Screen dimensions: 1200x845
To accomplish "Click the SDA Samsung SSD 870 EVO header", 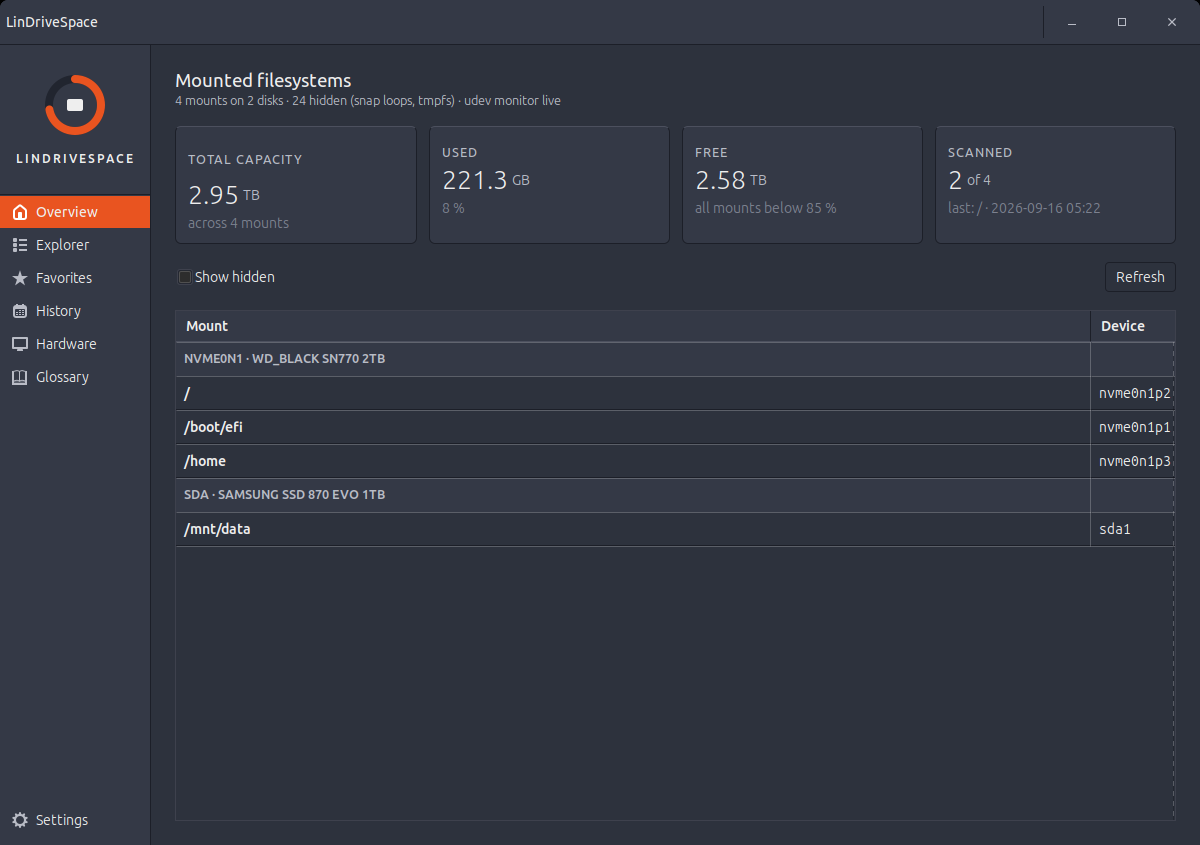I will point(675,495).
